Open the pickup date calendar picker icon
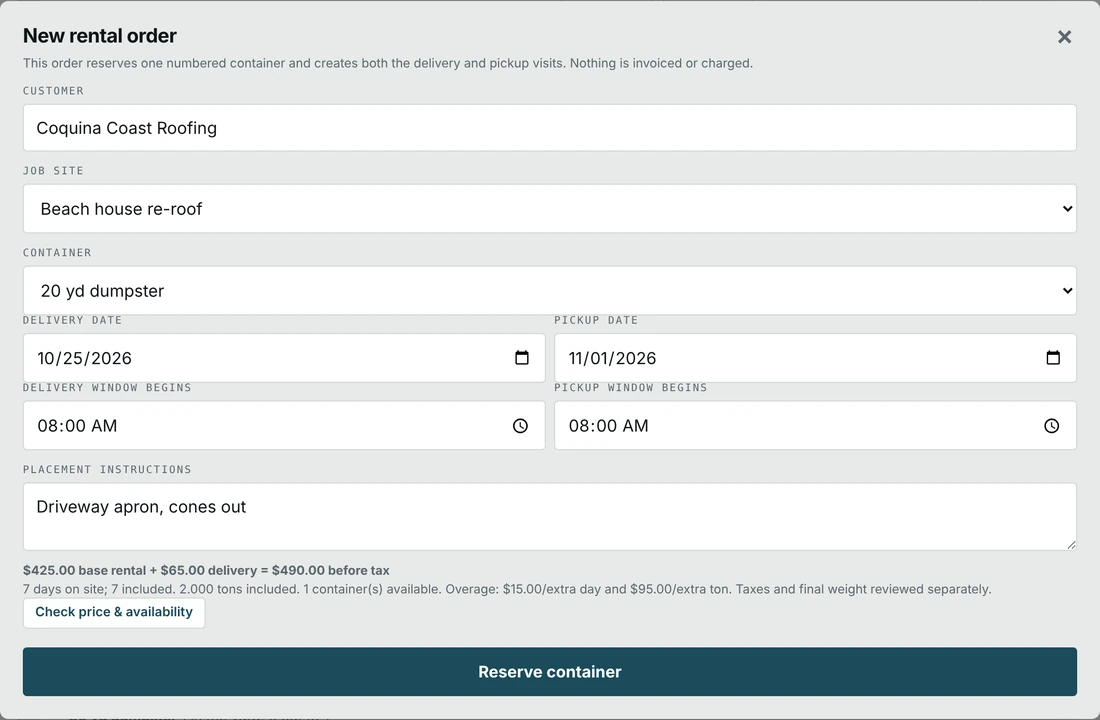The width and height of the screenshot is (1100, 720). 1052,358
